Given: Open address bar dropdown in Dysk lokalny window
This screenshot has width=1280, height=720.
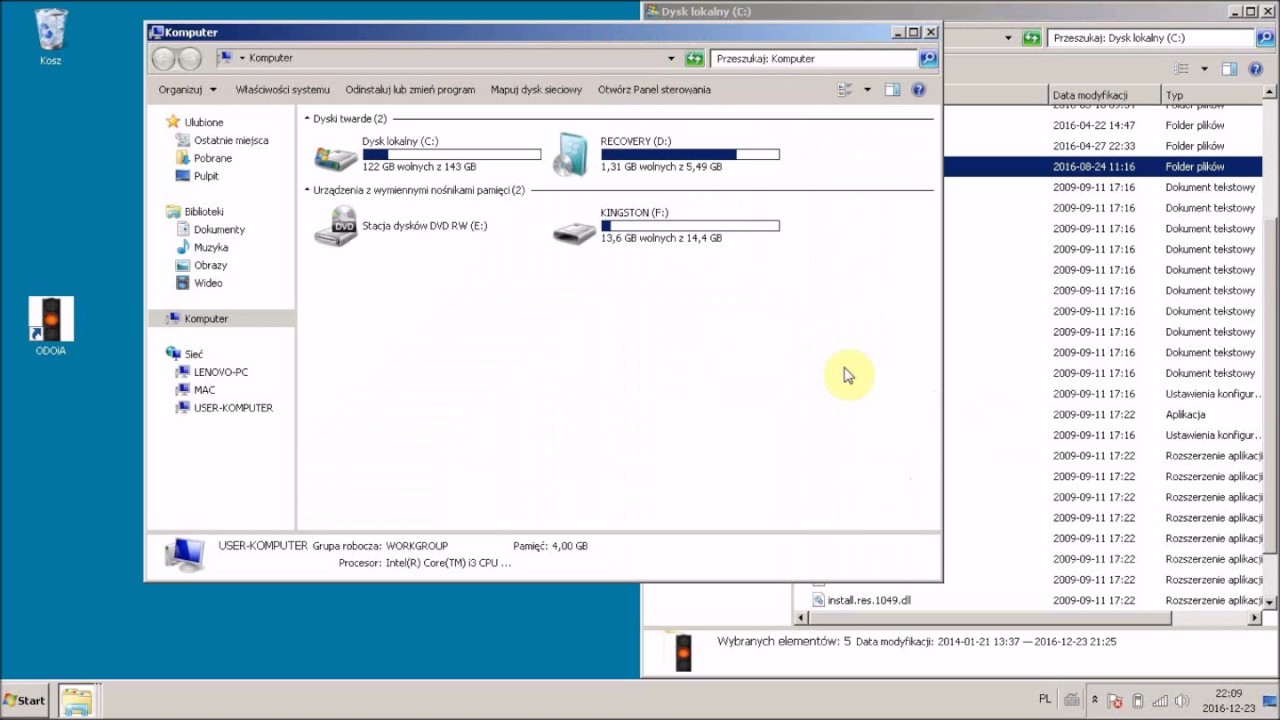Looking at the screenshot, I should (x=1008, y=38).
